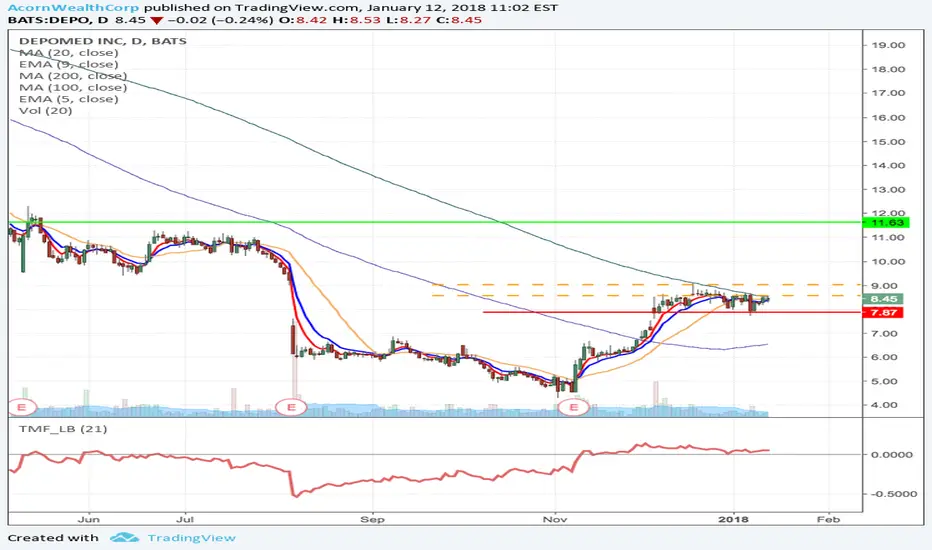
Task: Click the 2018 date axis label
Action: point(733,519)
